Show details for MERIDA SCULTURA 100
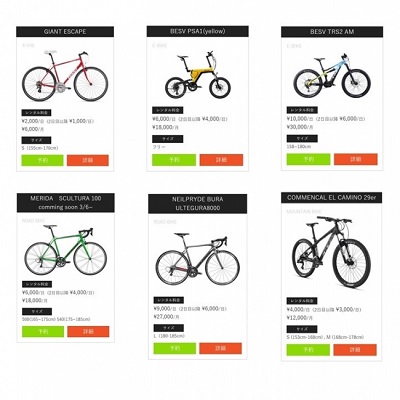This screenshot has height=400, width=400. click(x=88, y=332)
